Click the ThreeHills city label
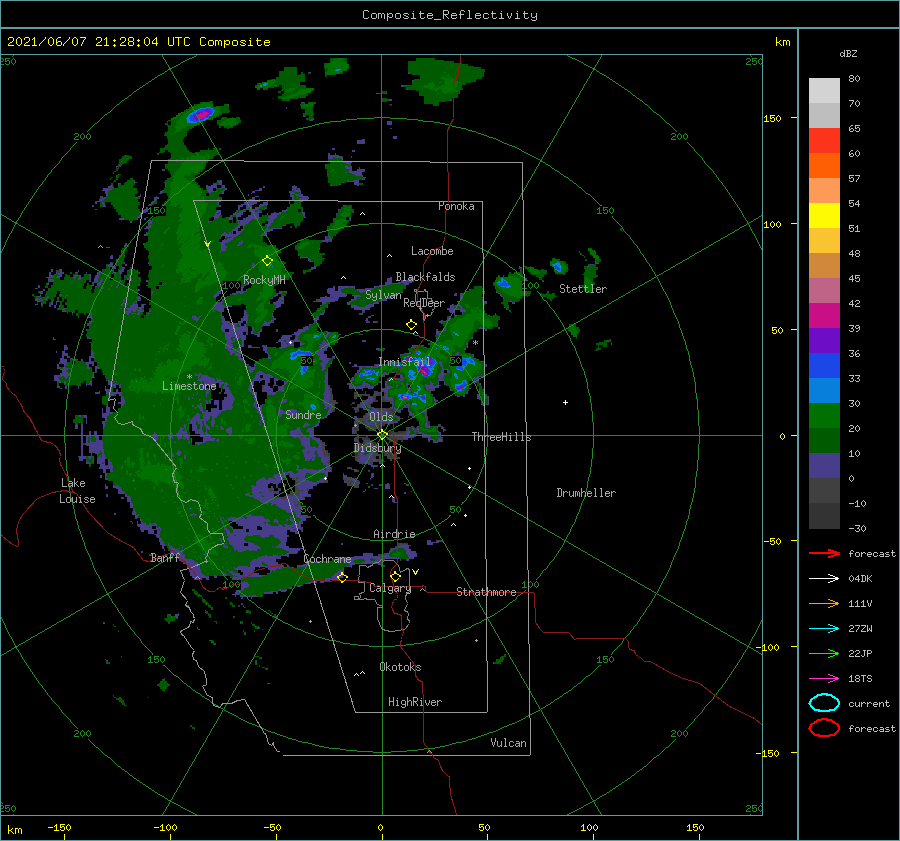The image size is (900, 841). pos(502,437)
